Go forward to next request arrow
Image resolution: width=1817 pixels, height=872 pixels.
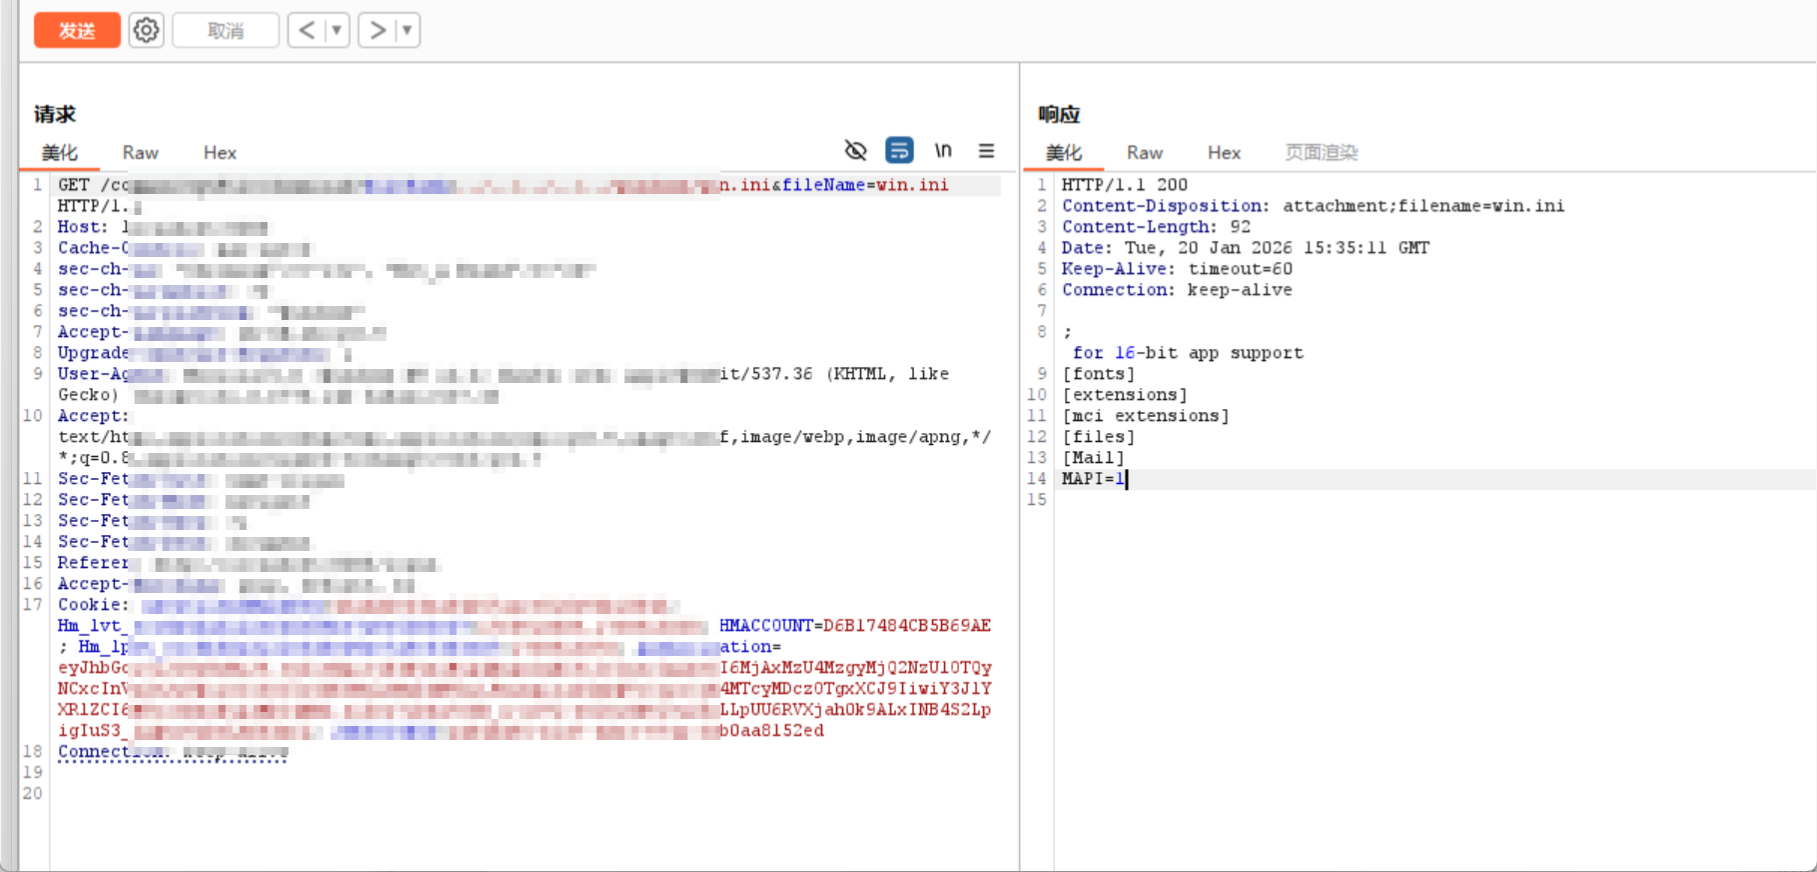pyautogui.click(x=377, y=30)
